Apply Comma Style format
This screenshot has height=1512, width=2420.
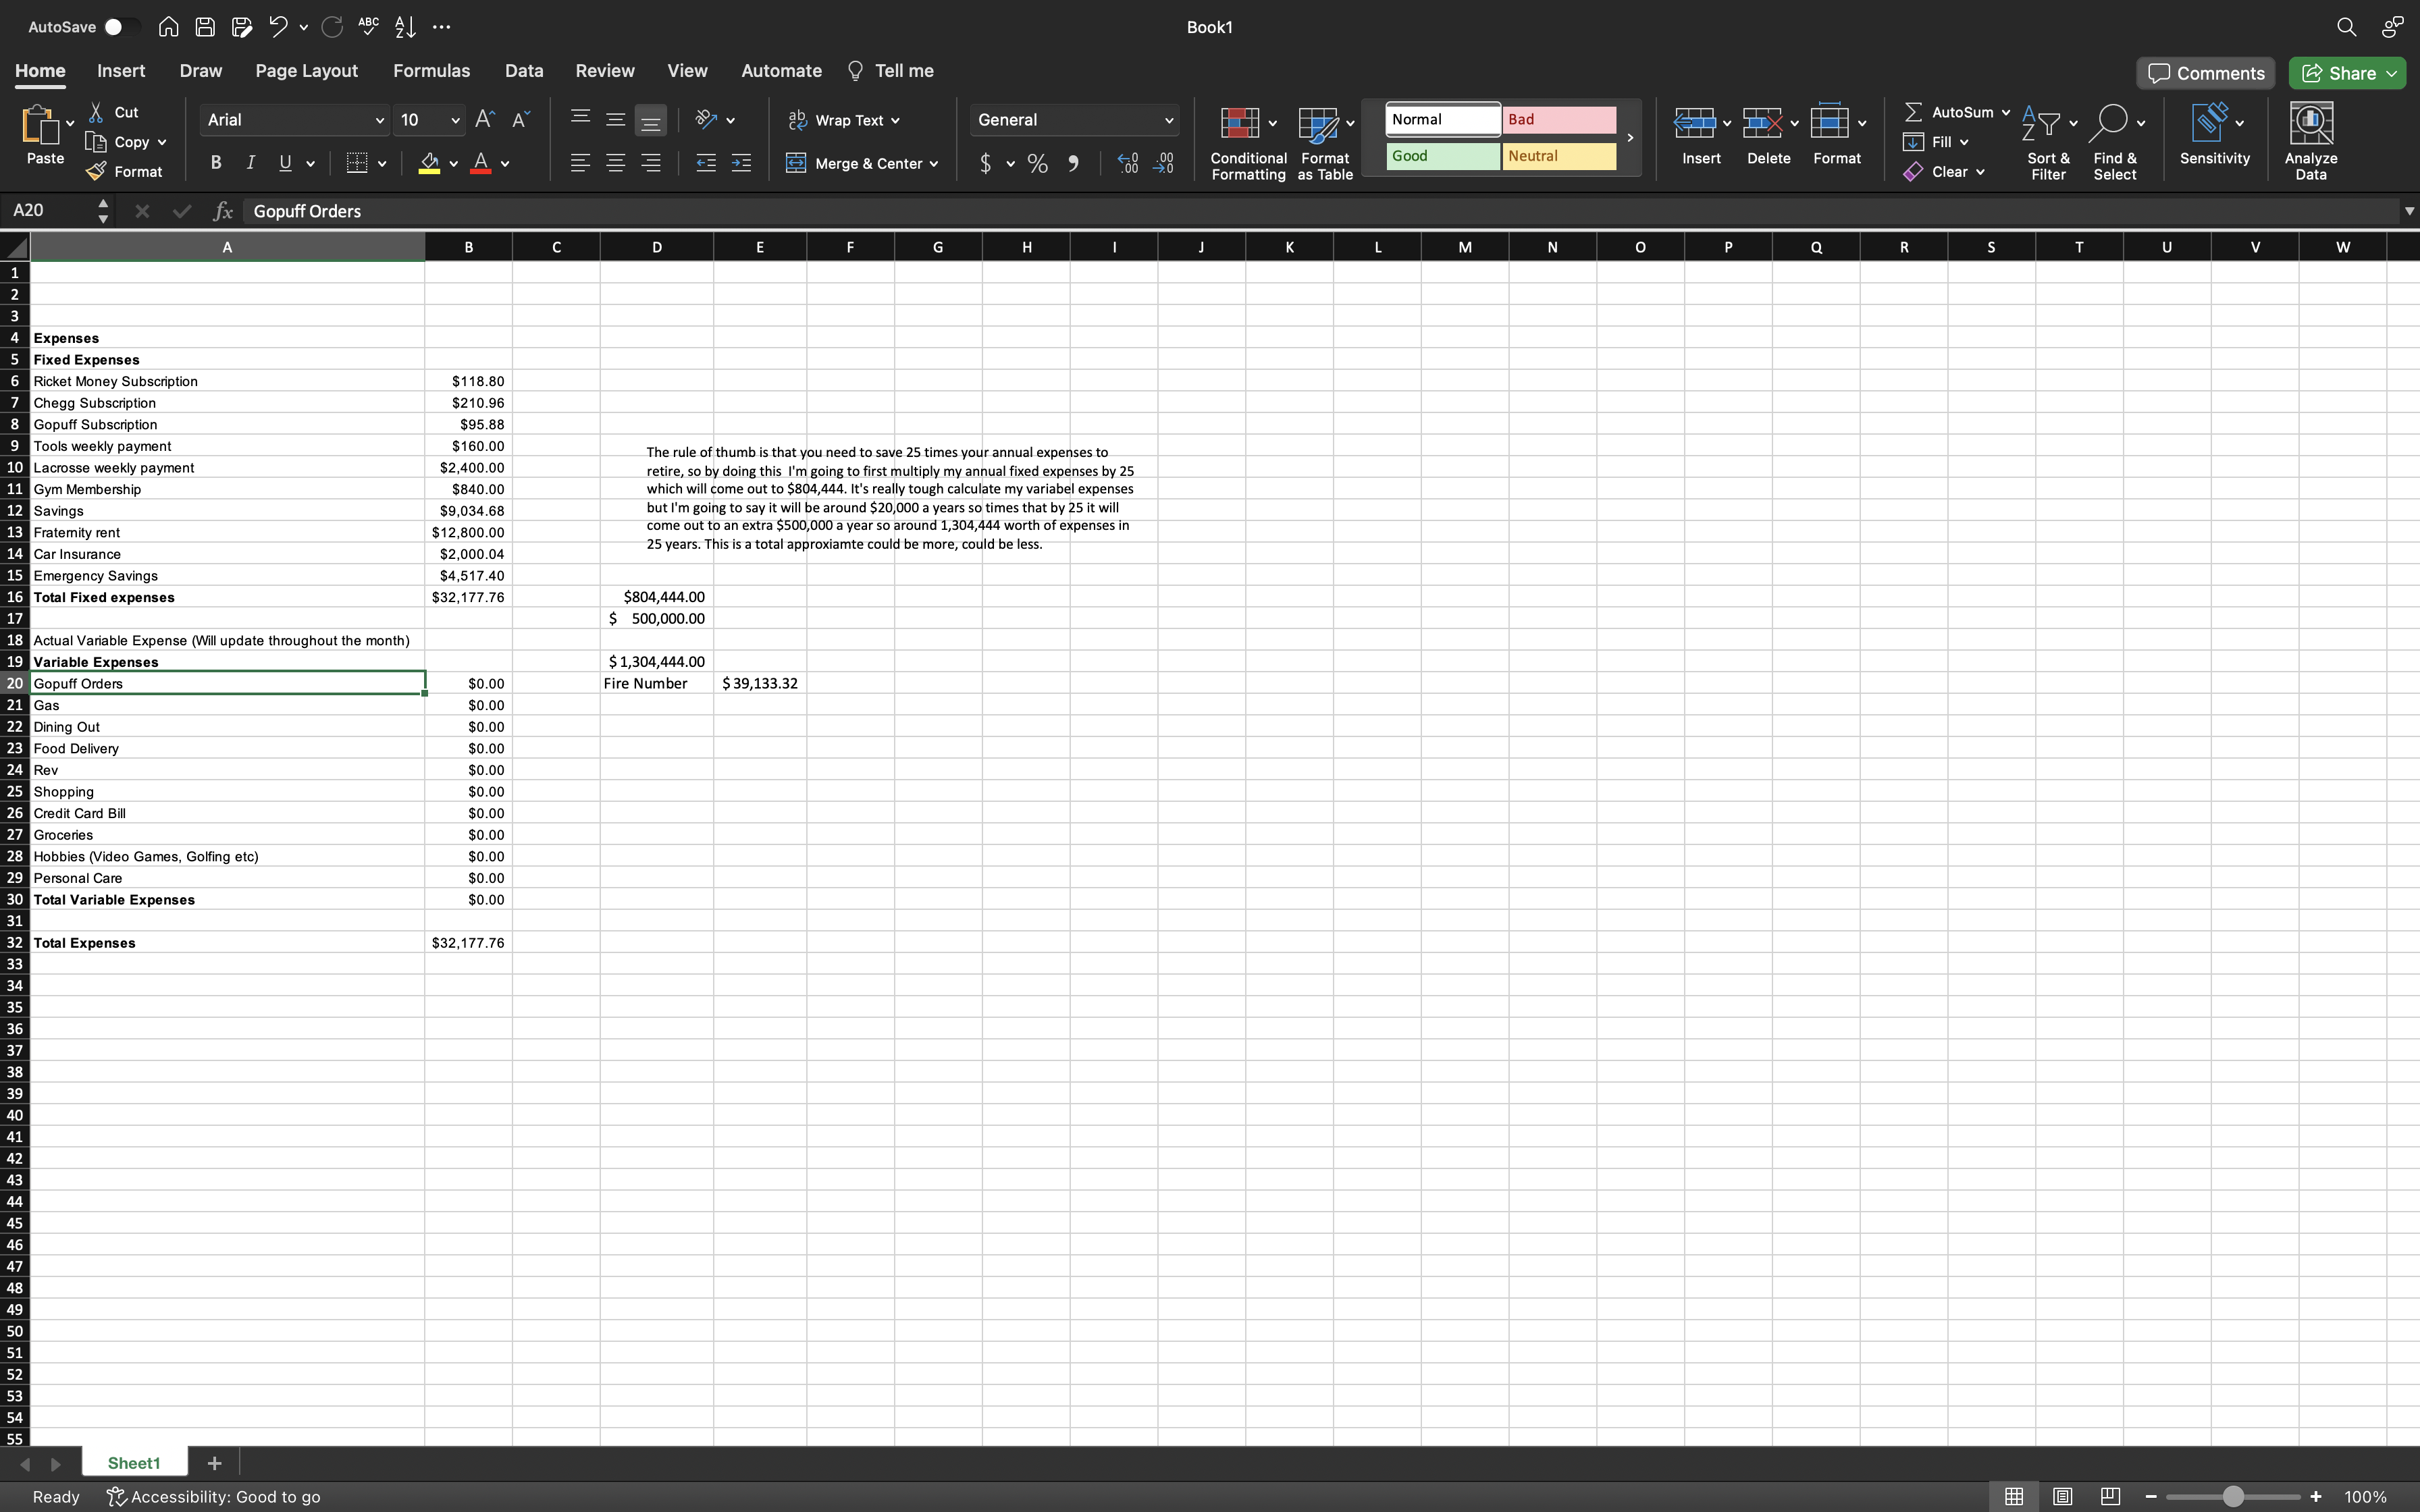pyautogui.click(x=1073, y=163)
